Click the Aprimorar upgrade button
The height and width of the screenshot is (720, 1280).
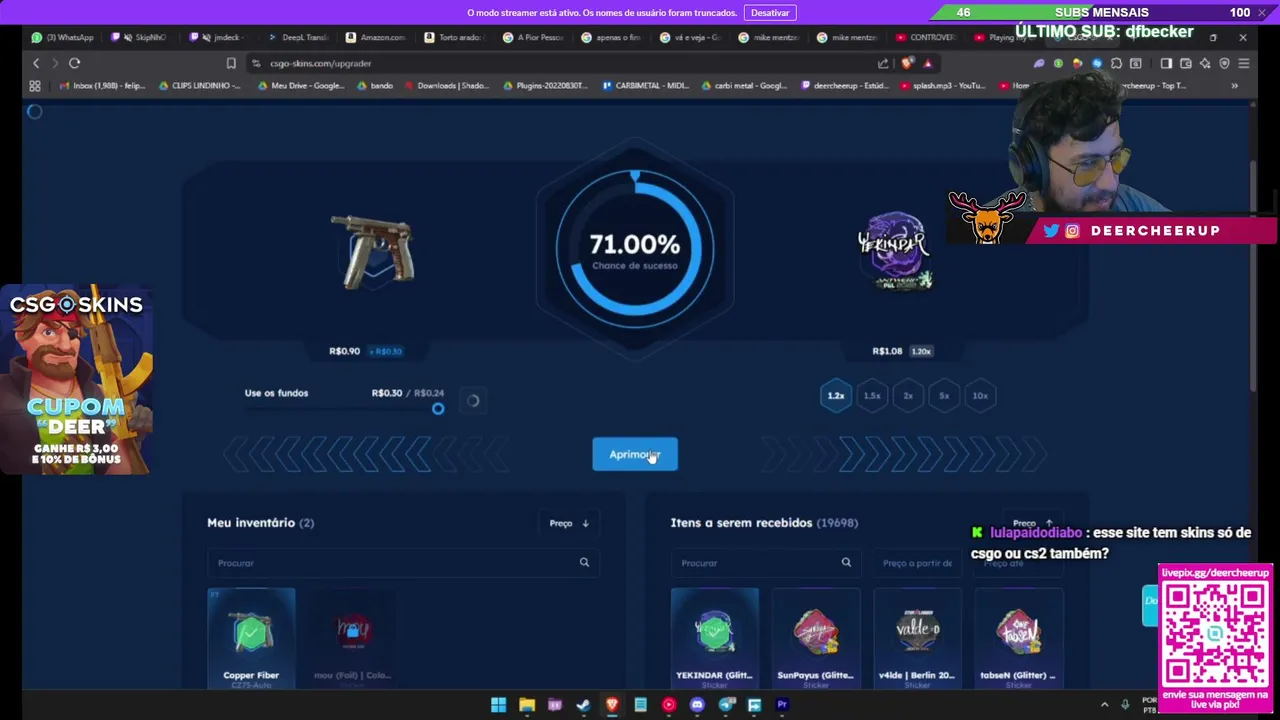635,454
